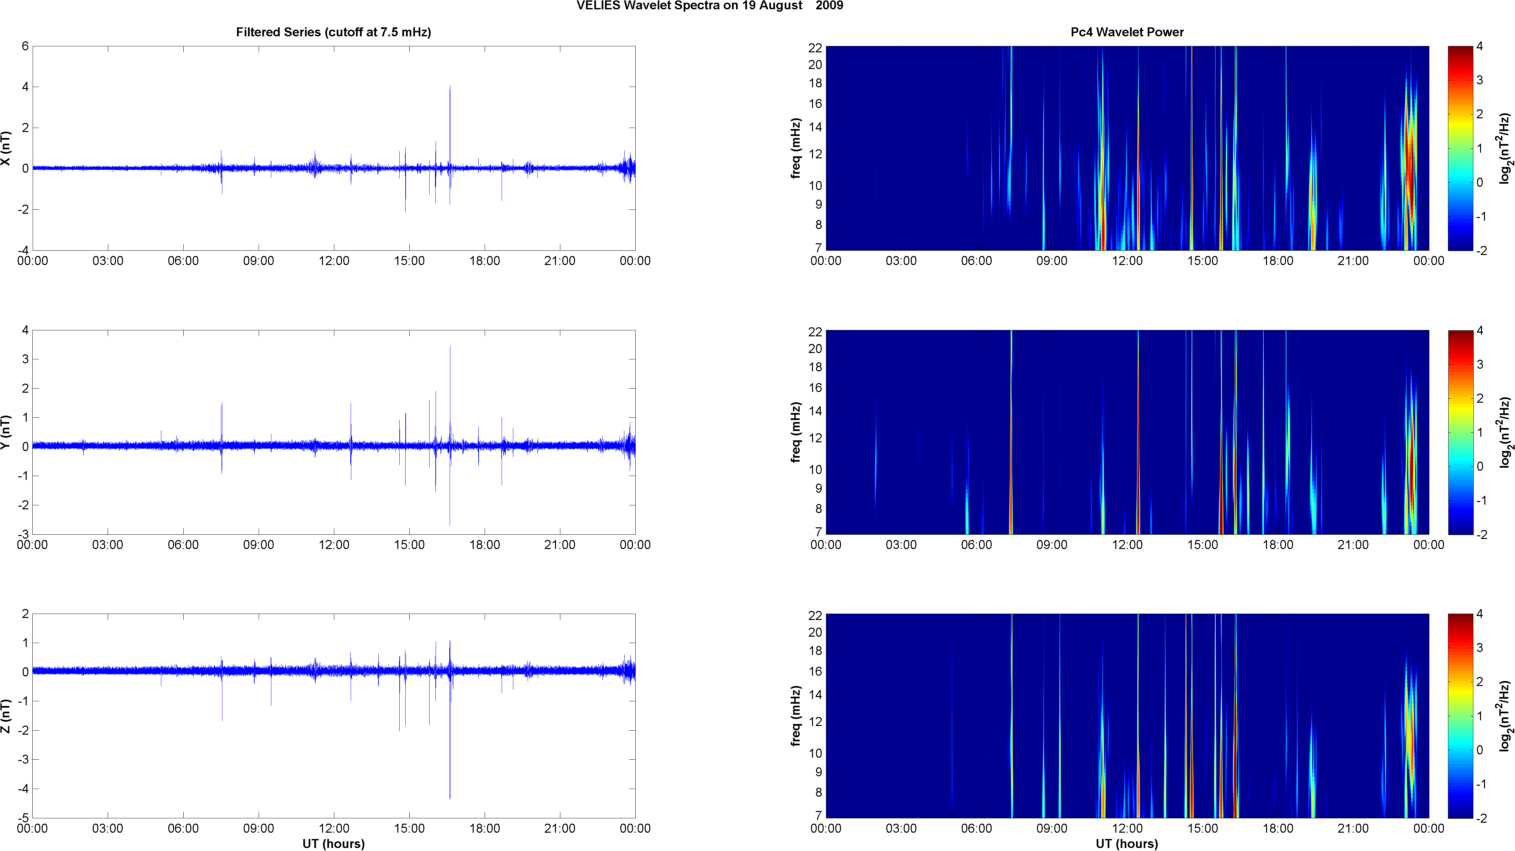Click the 'Pc4 Wavelet Power' plot title

pos(1126,32)
